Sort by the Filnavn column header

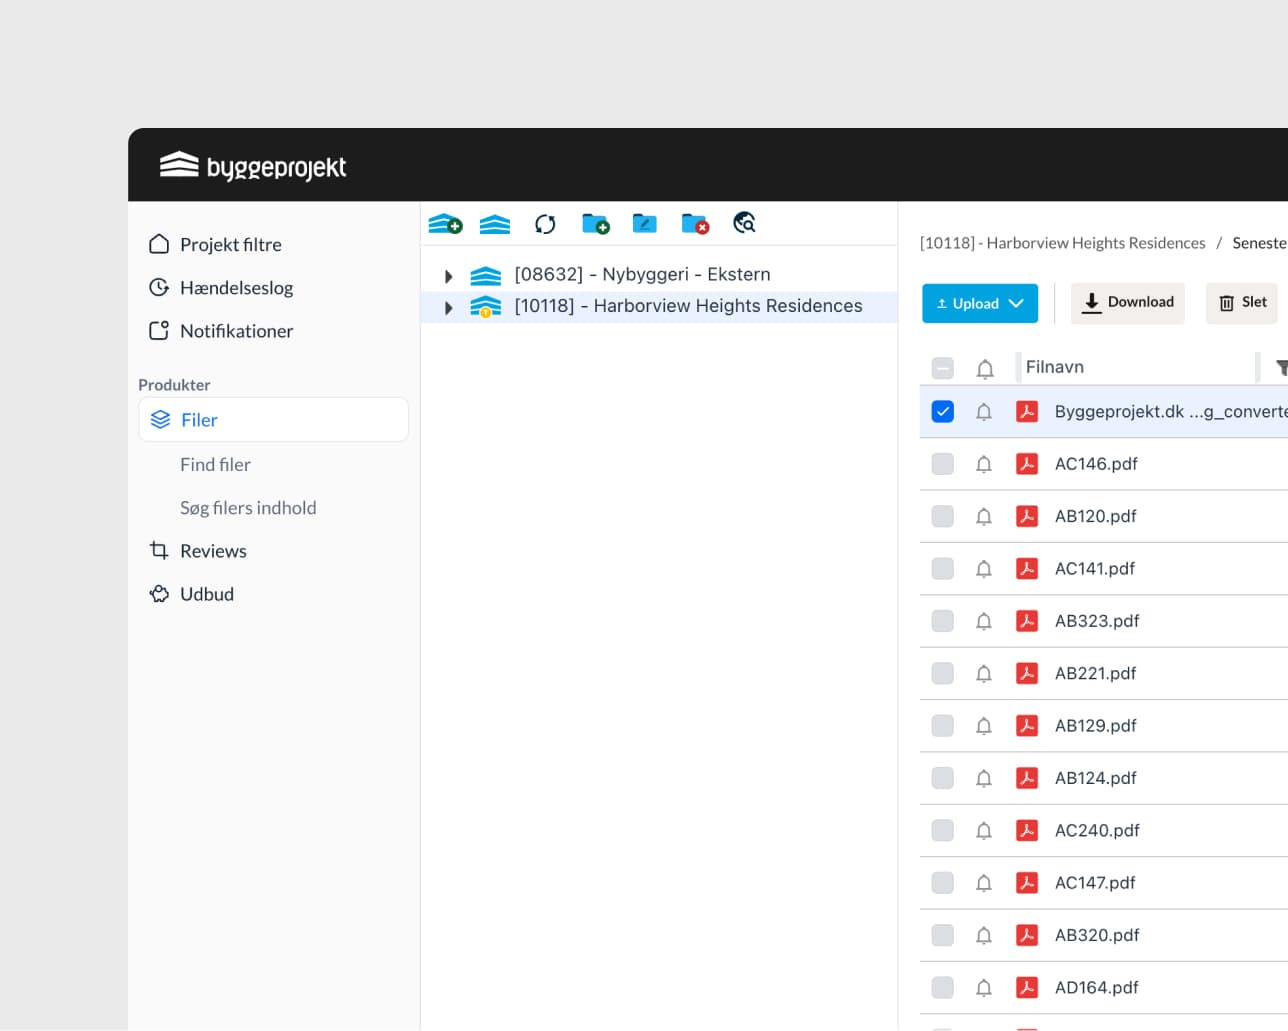[1055, 367]
